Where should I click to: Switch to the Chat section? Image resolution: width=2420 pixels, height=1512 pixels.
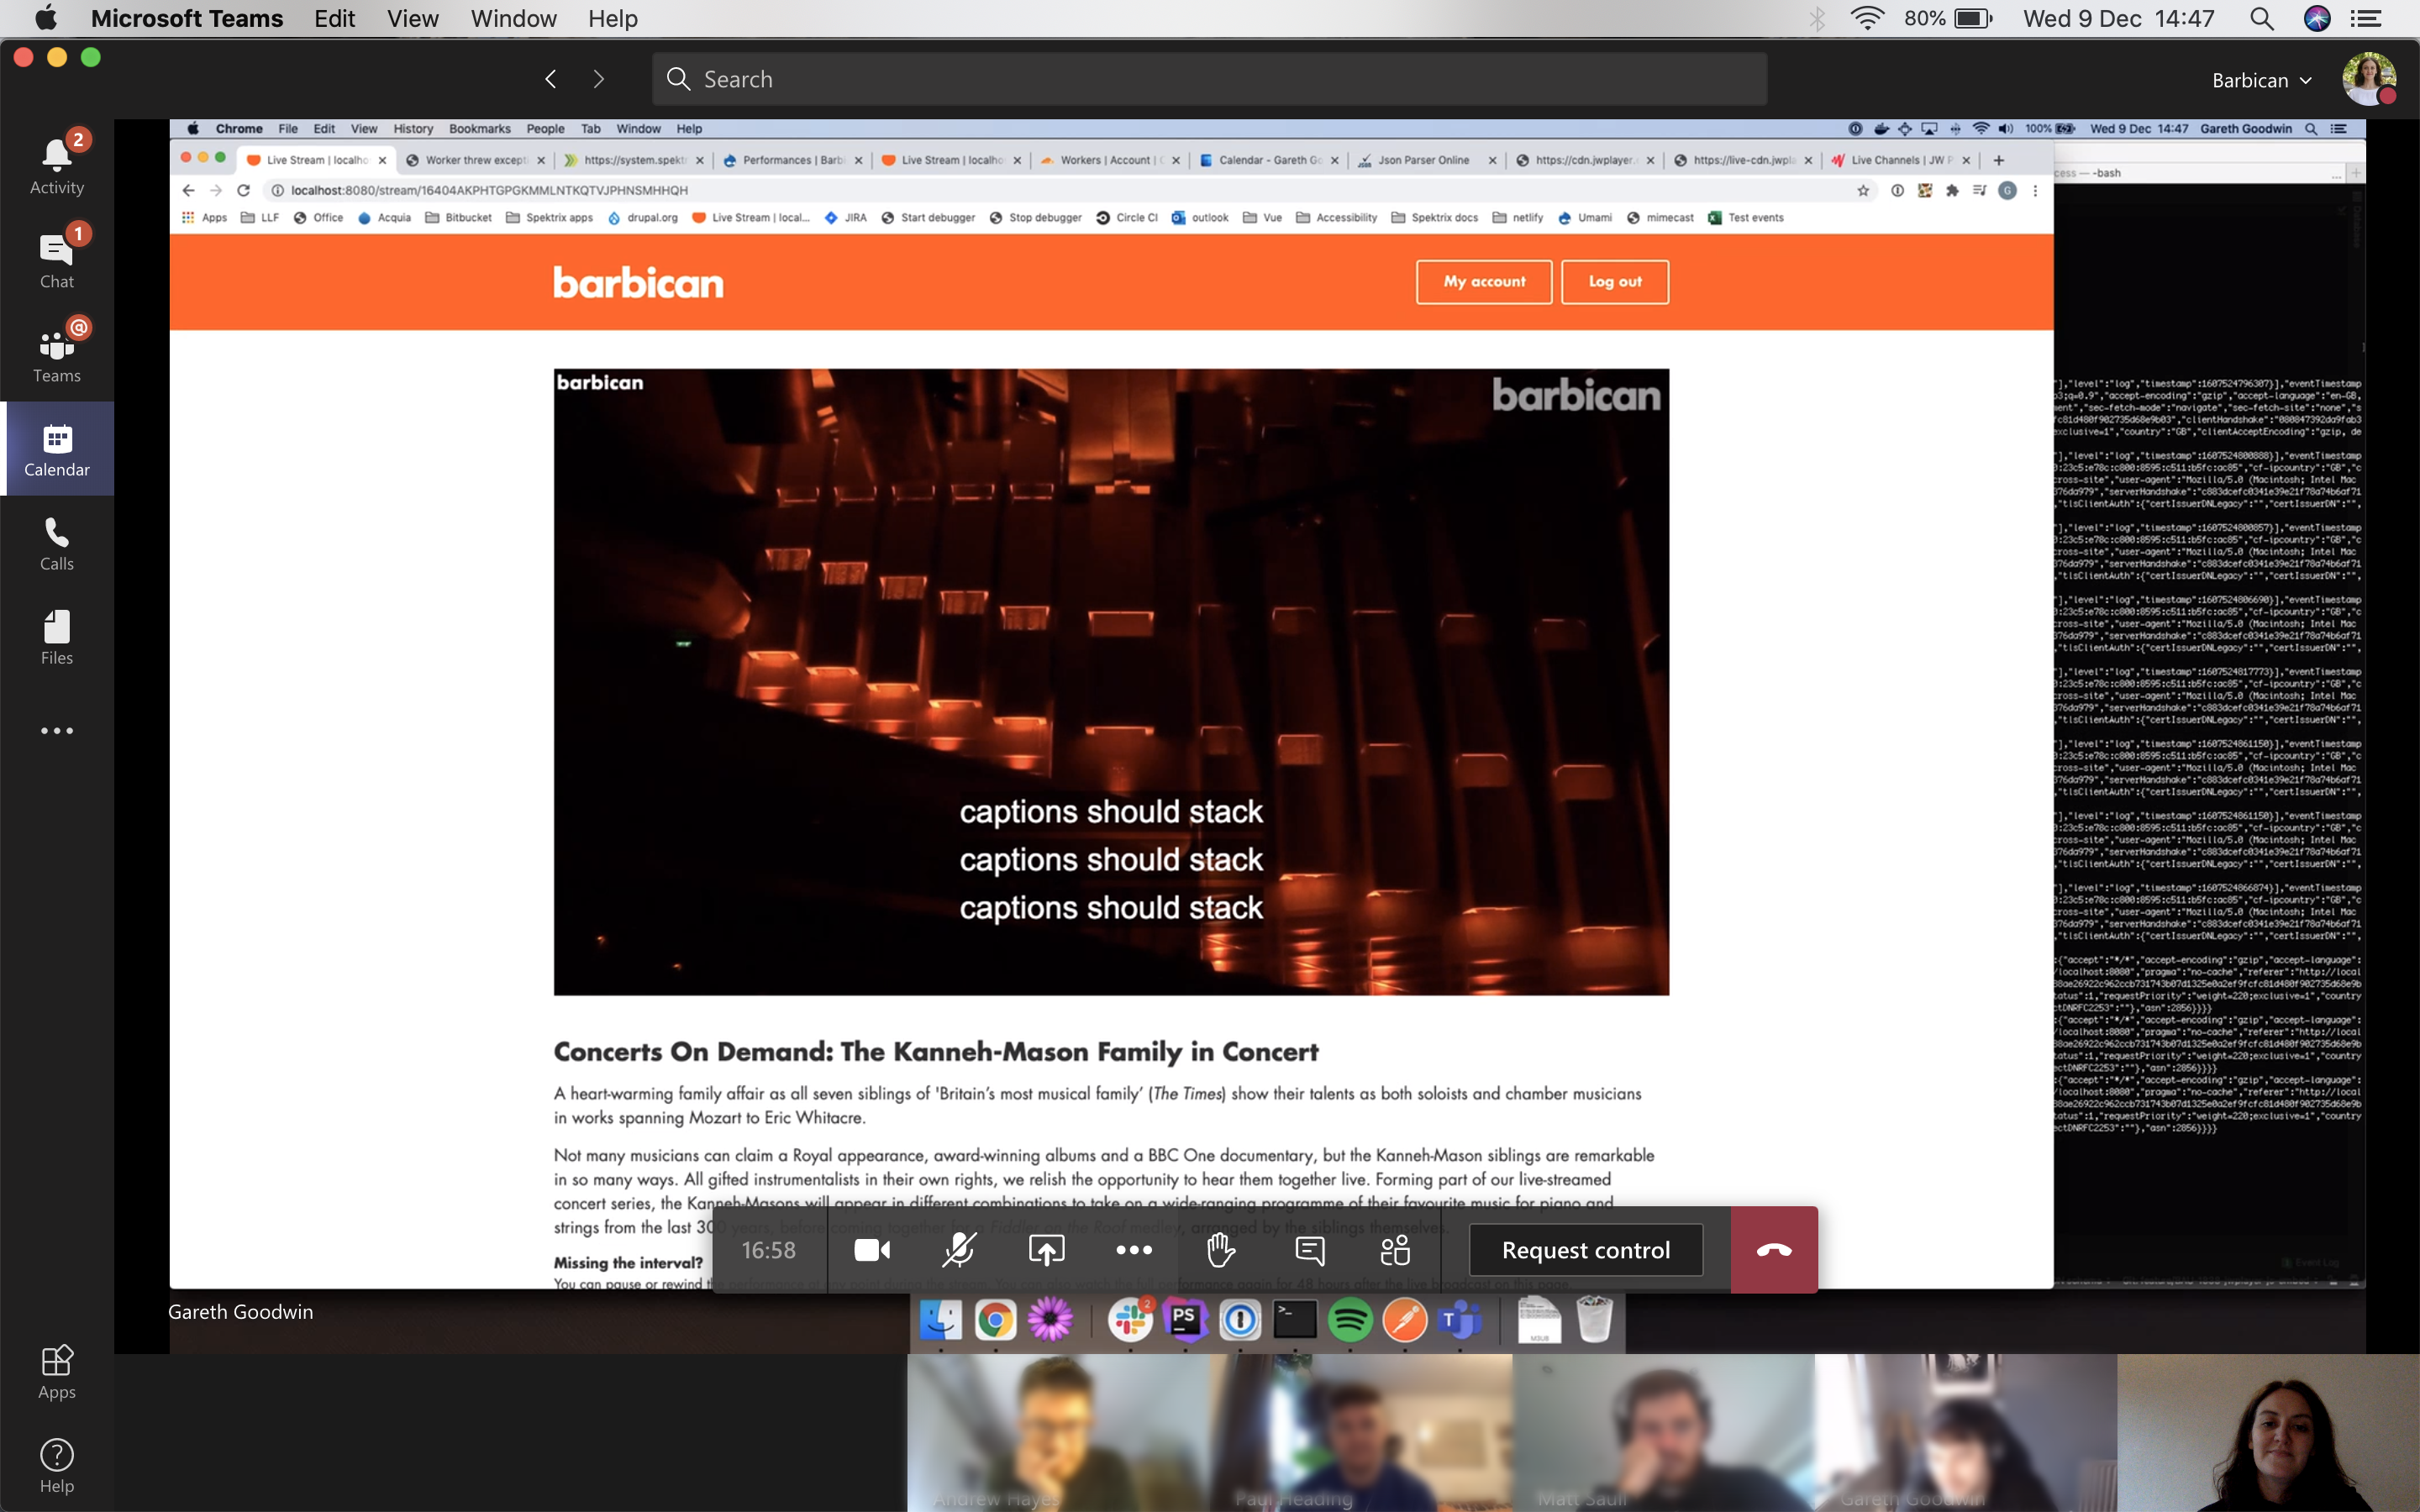tap(56, 255)
